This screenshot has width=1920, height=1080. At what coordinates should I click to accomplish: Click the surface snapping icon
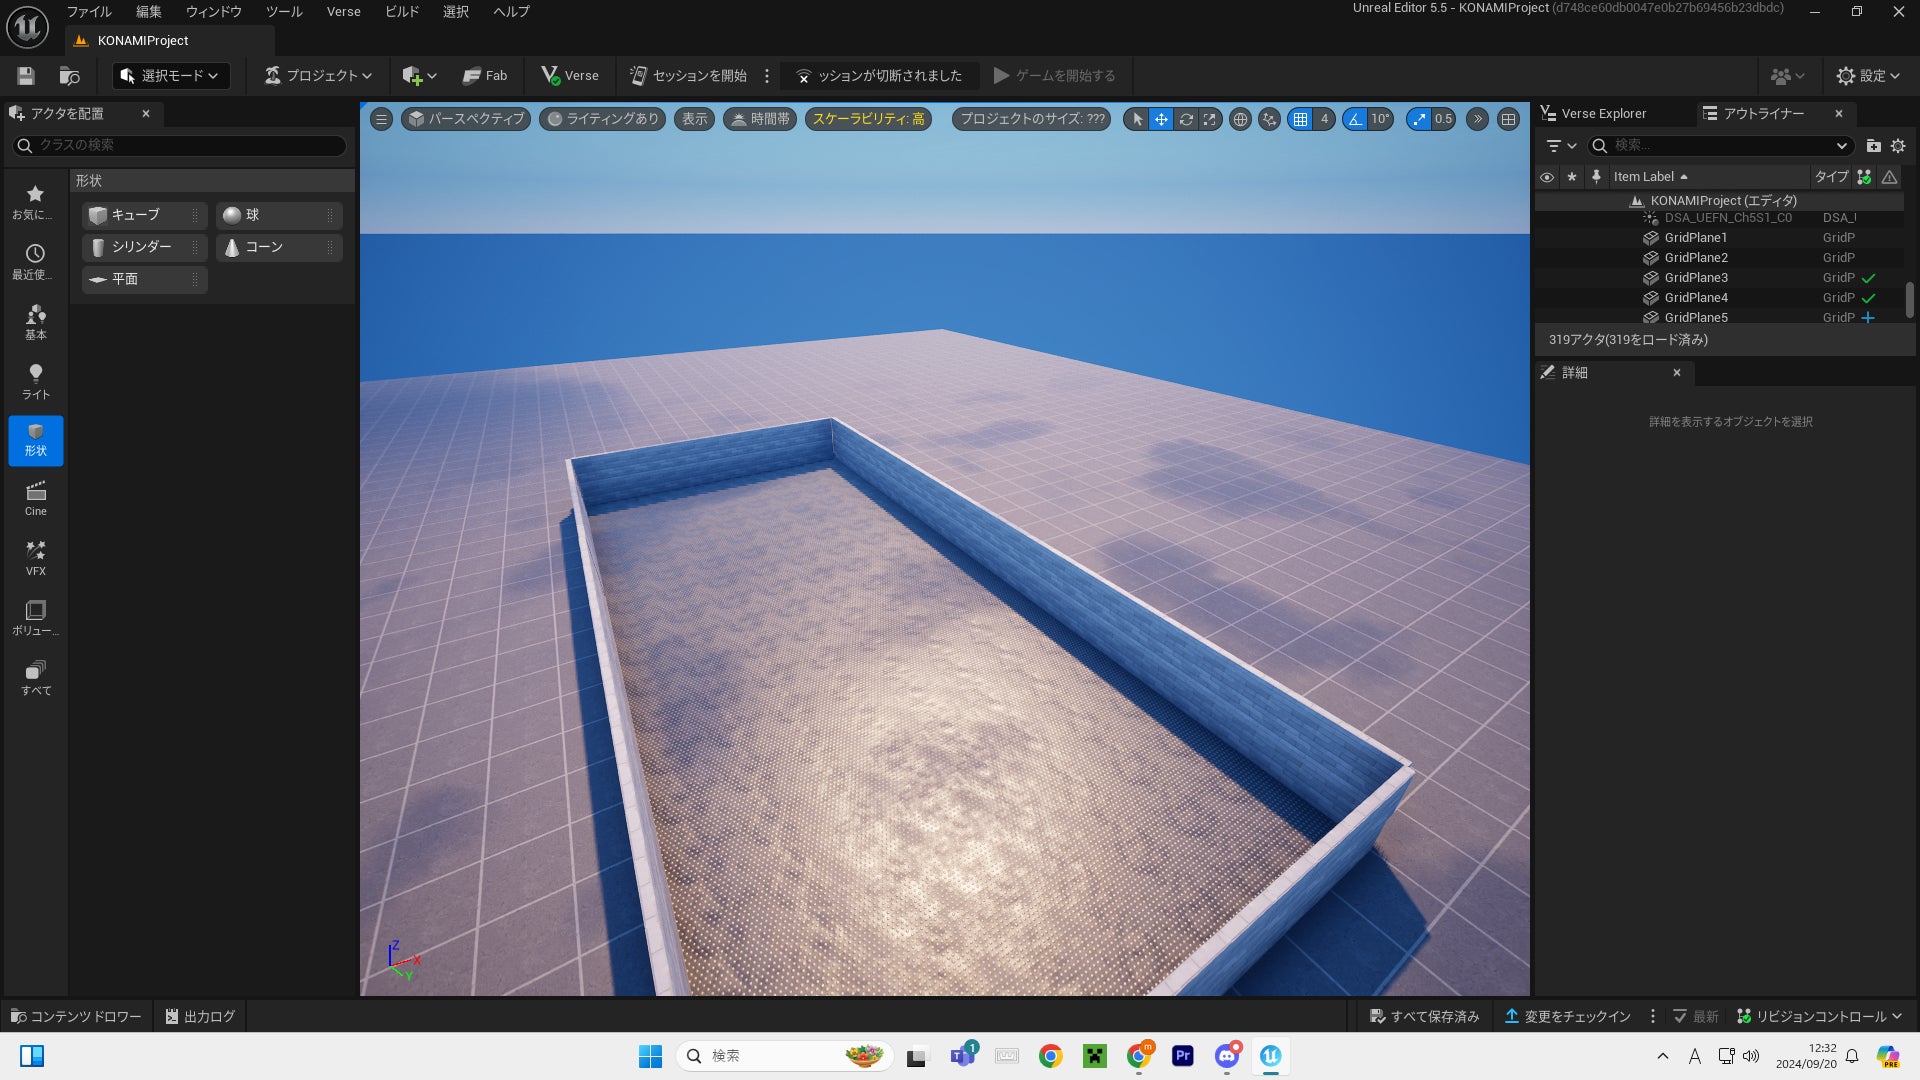[x=1269, y=119]
